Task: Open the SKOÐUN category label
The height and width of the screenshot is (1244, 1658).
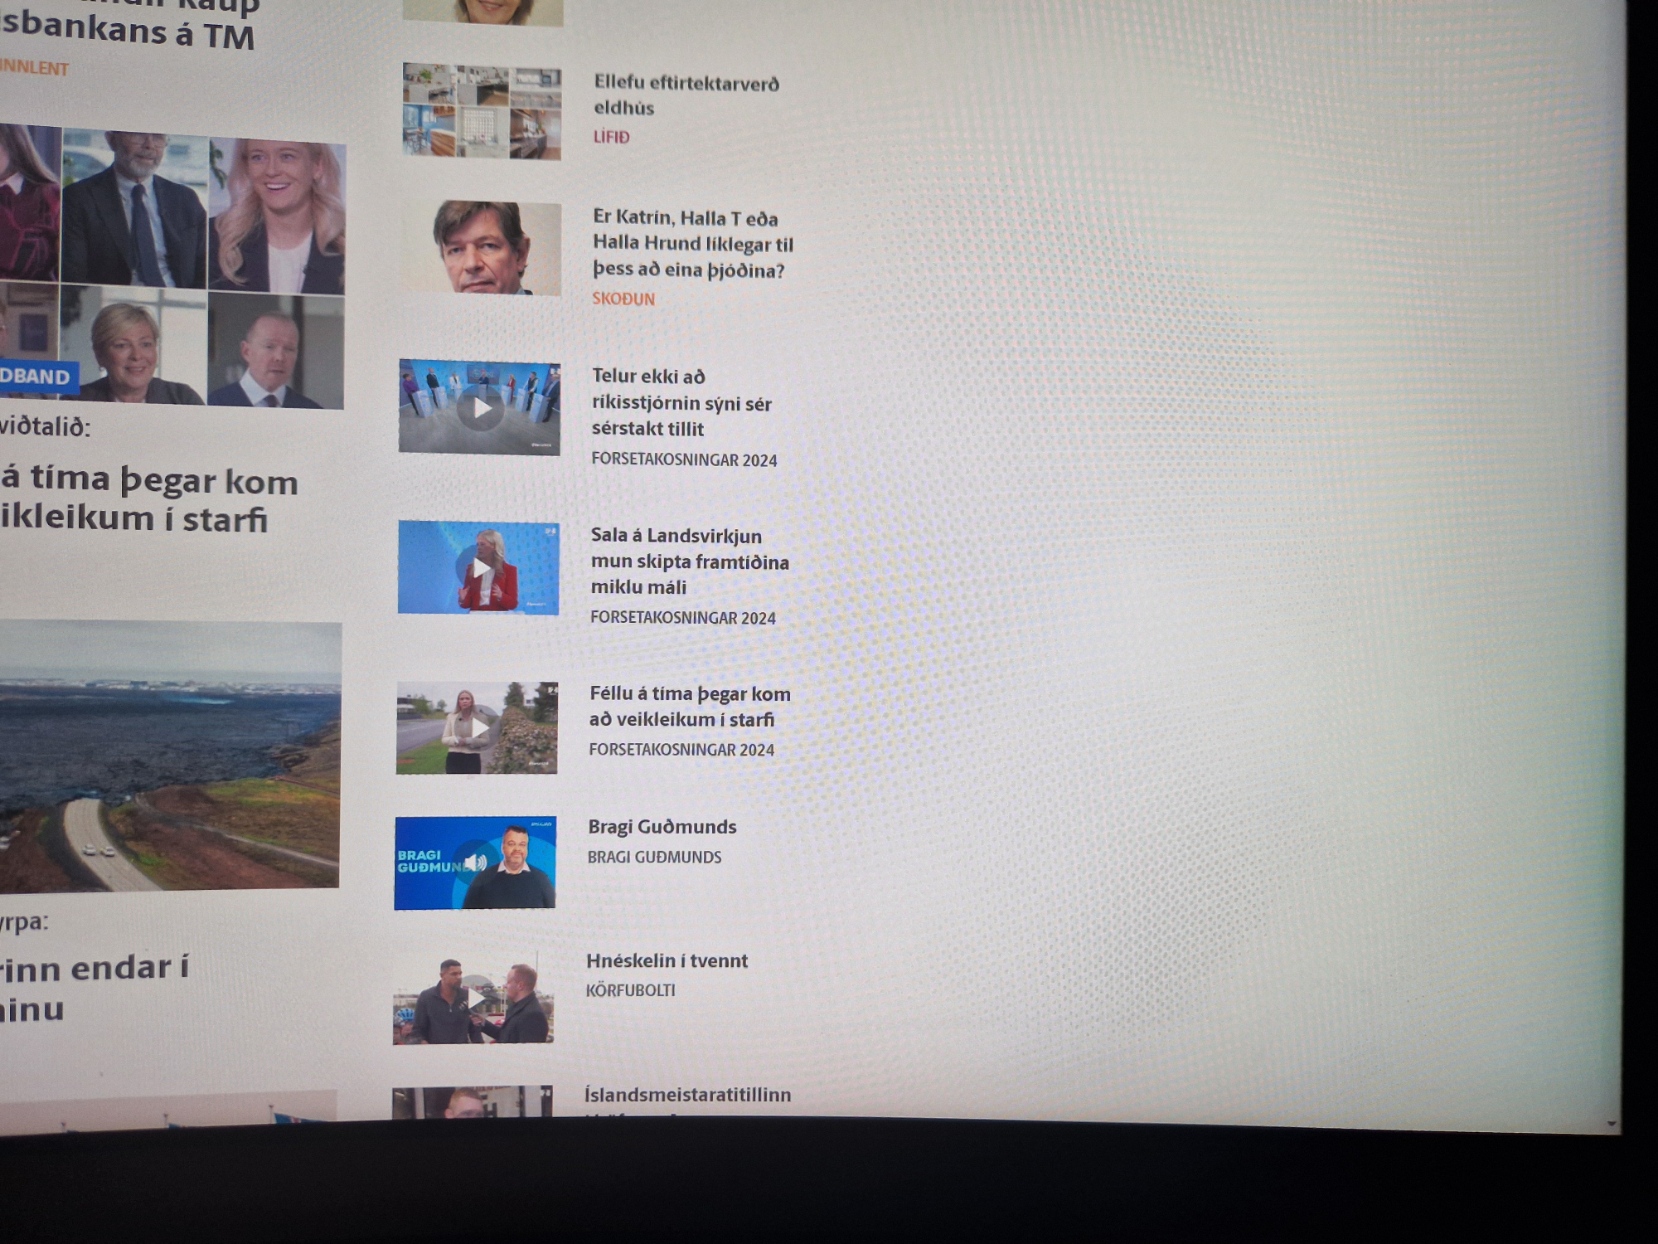Action: click(x=623, y=299)
